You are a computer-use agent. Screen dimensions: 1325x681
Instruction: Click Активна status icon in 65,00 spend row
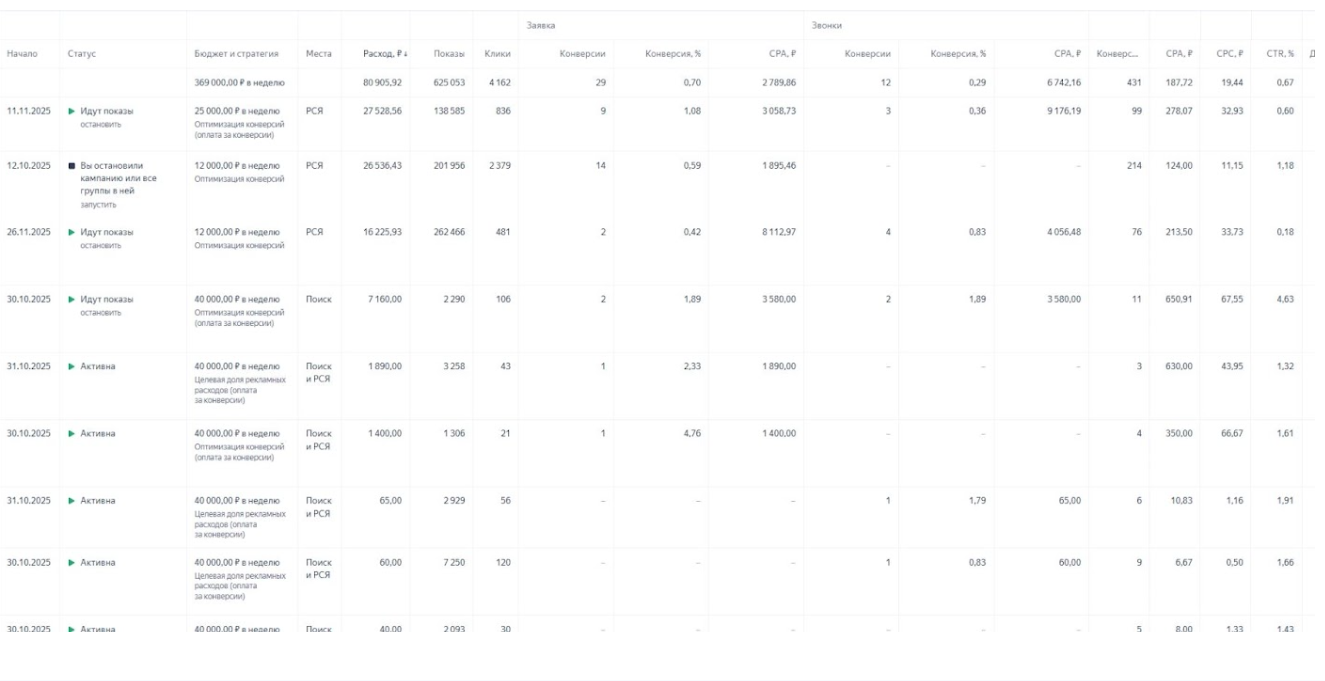(x=72, y=501)
